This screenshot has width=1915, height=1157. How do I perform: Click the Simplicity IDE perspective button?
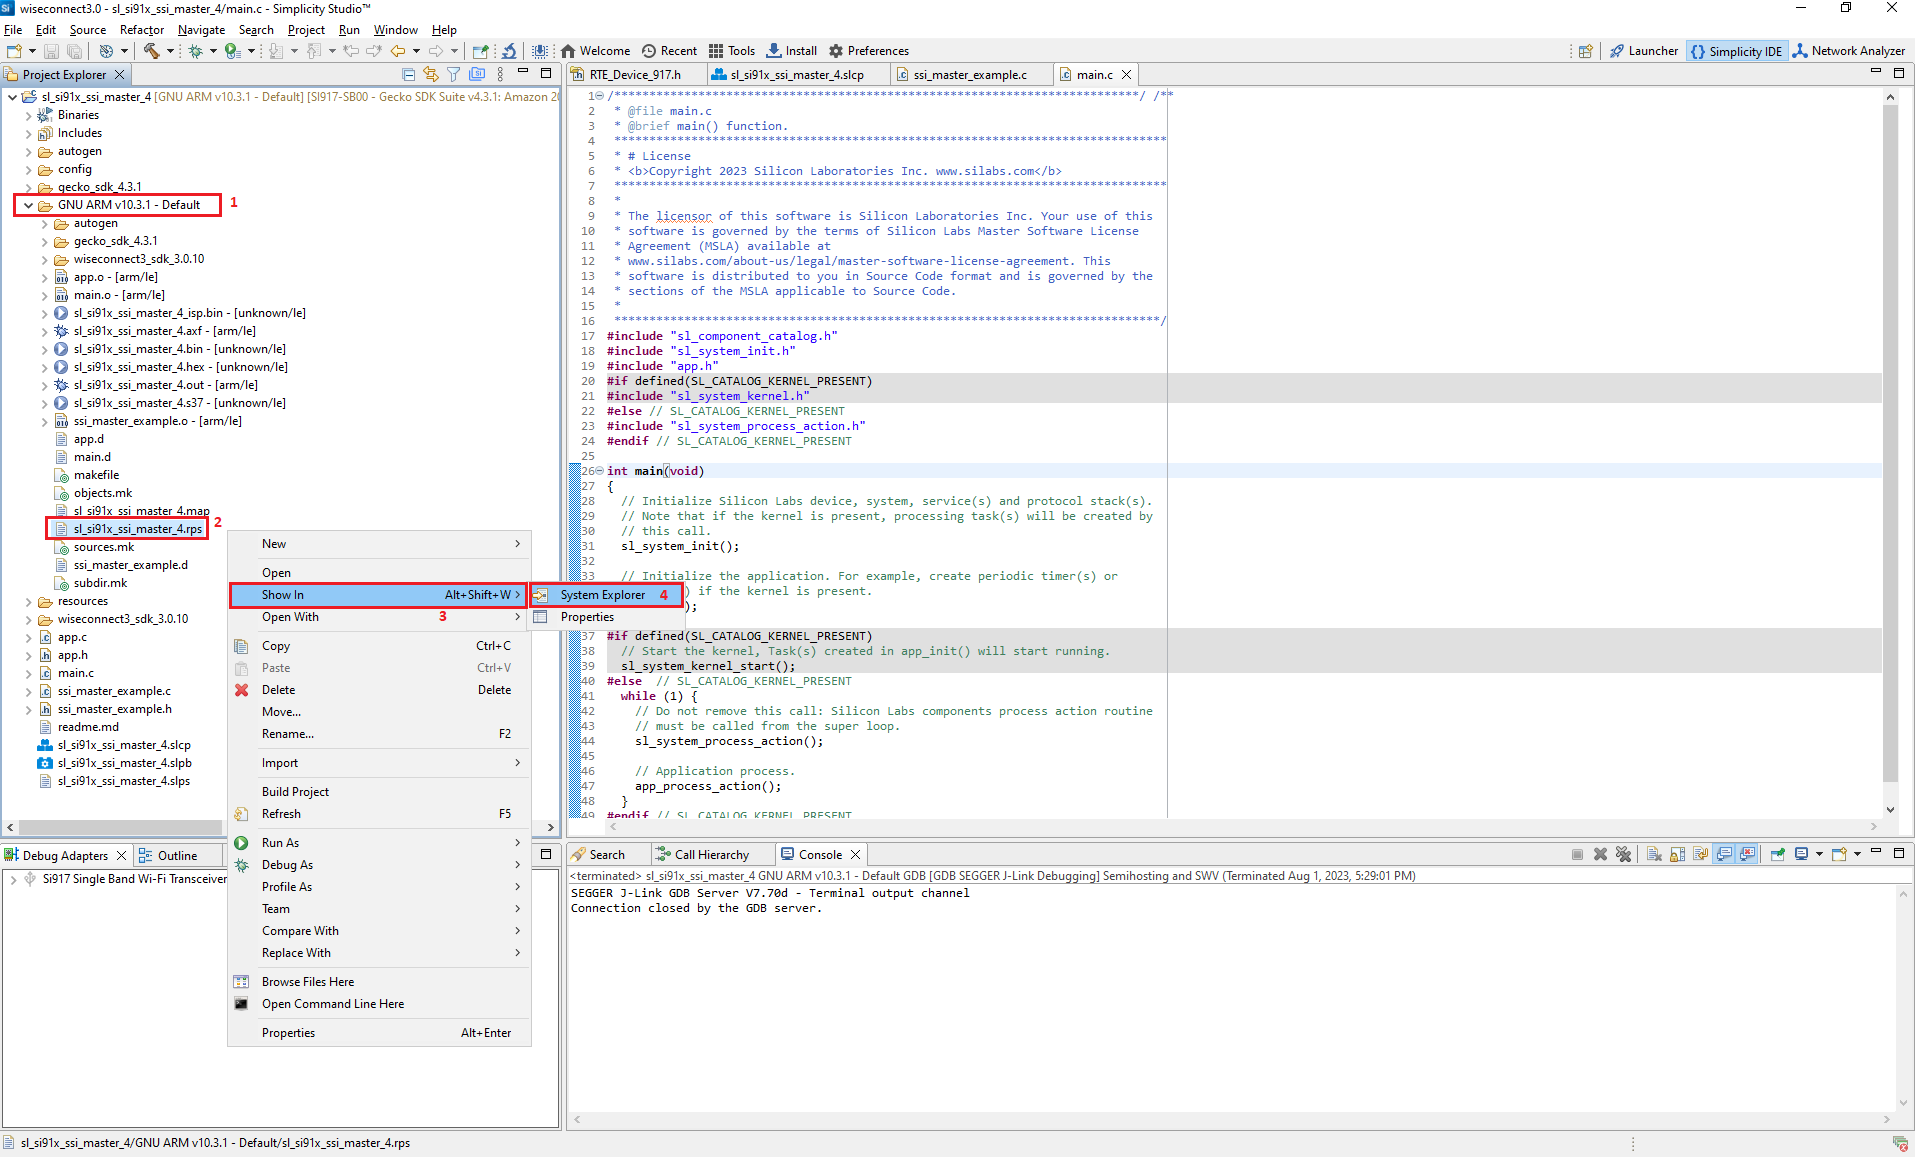coord(1736,51)
